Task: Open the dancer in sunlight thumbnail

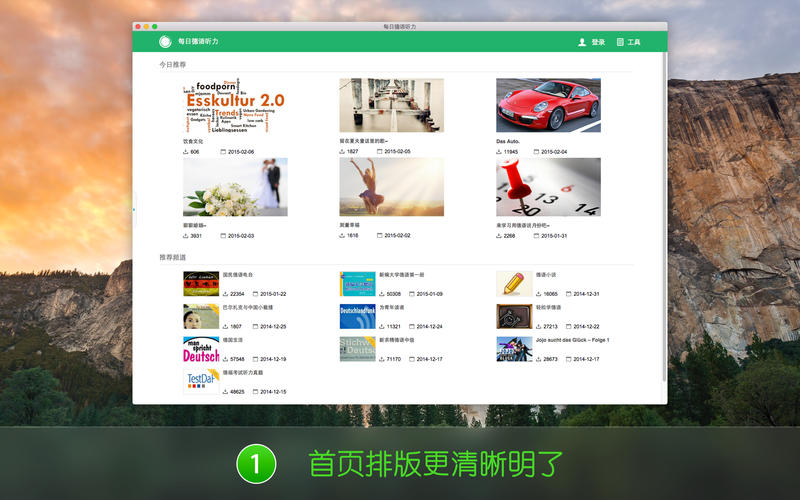Action: pyautogui.click(x=391, y=187)
